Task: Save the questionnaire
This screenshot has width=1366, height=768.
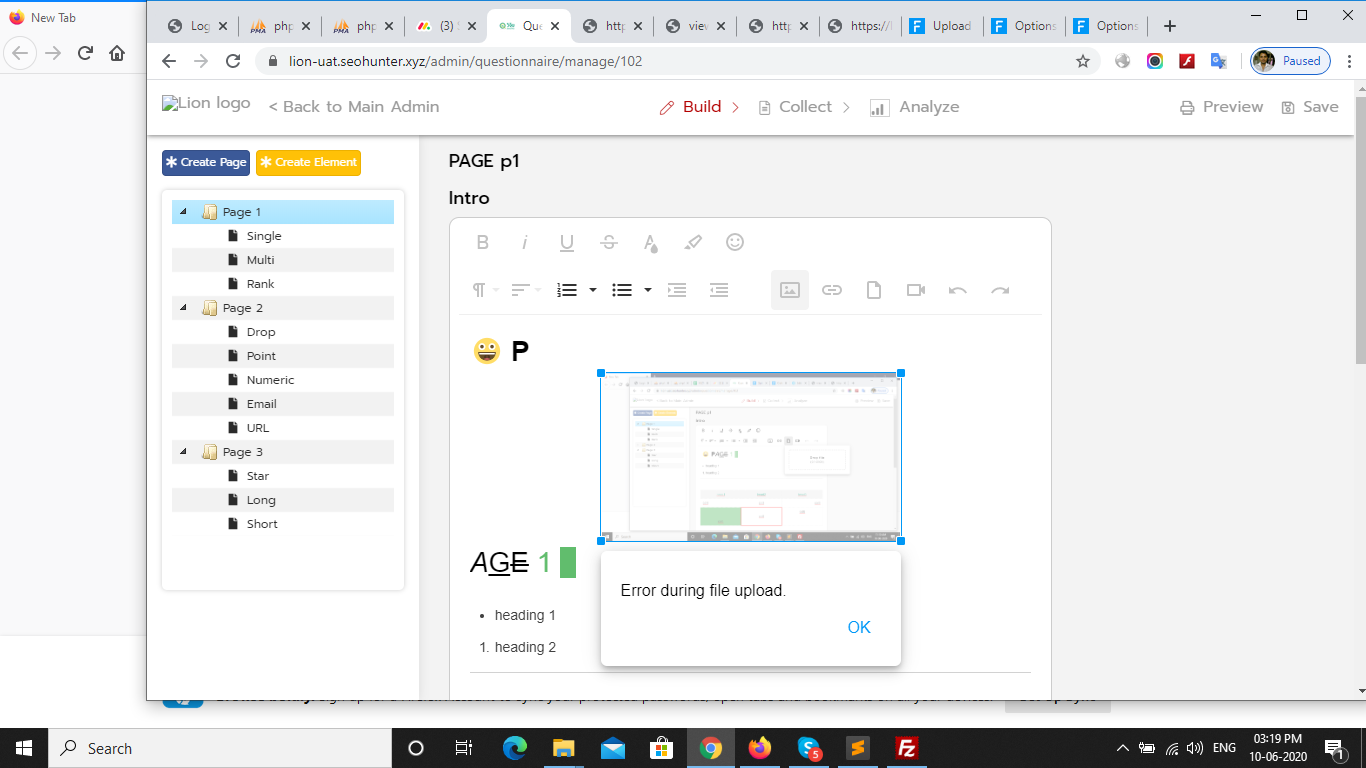Action: point(1310,107)
